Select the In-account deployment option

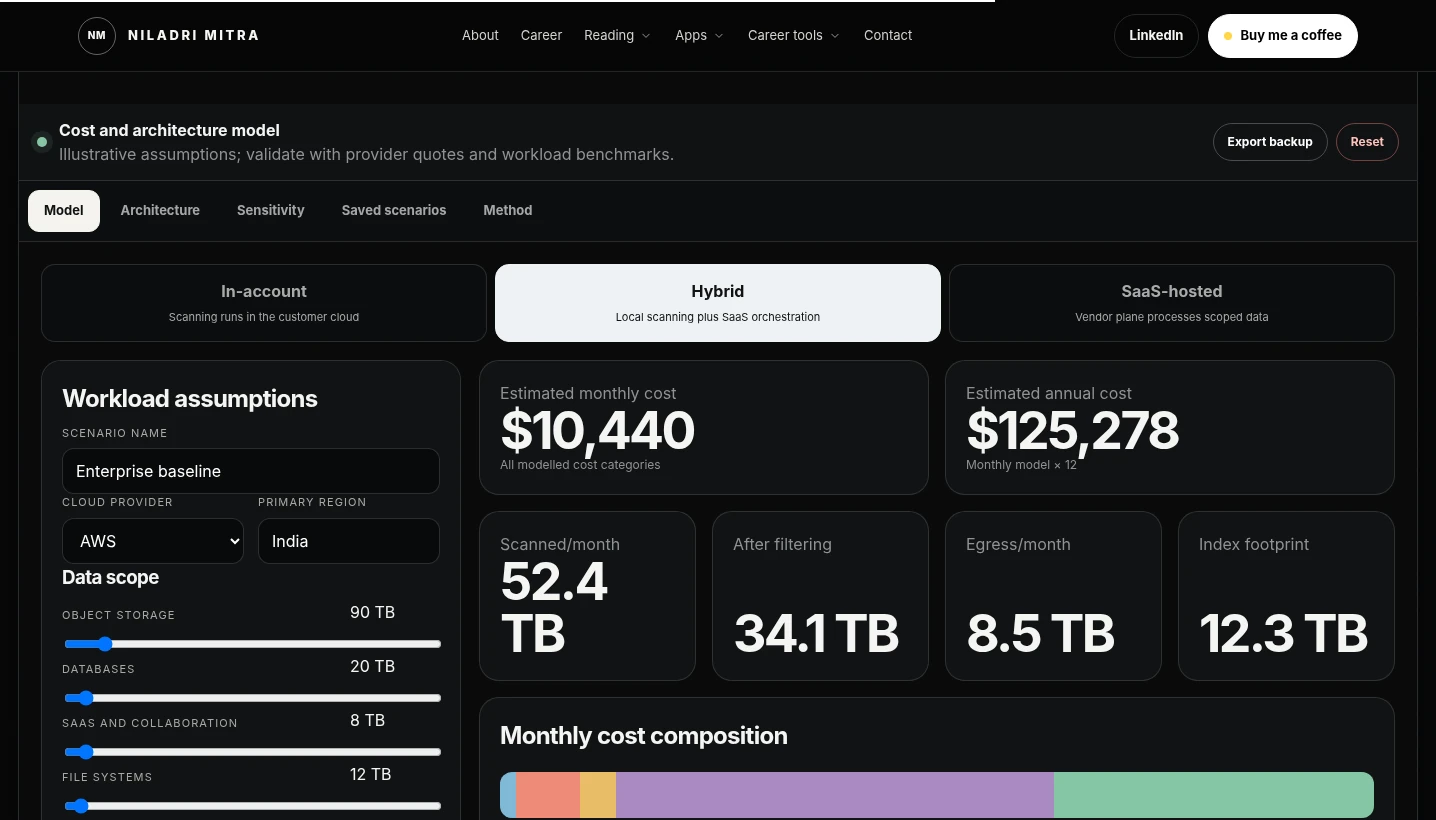point(264,303)
